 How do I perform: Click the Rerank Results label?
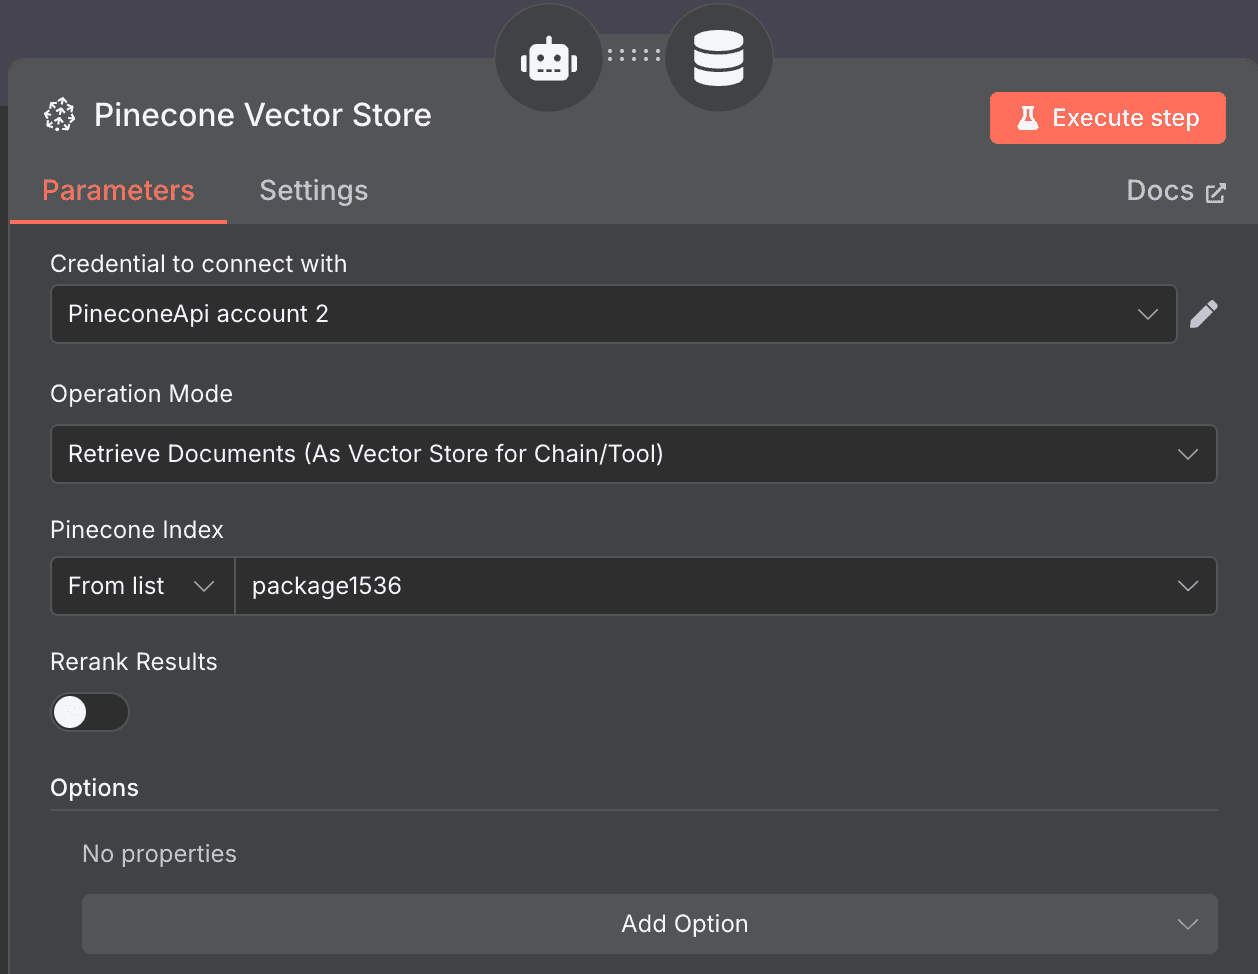(134, 662)
